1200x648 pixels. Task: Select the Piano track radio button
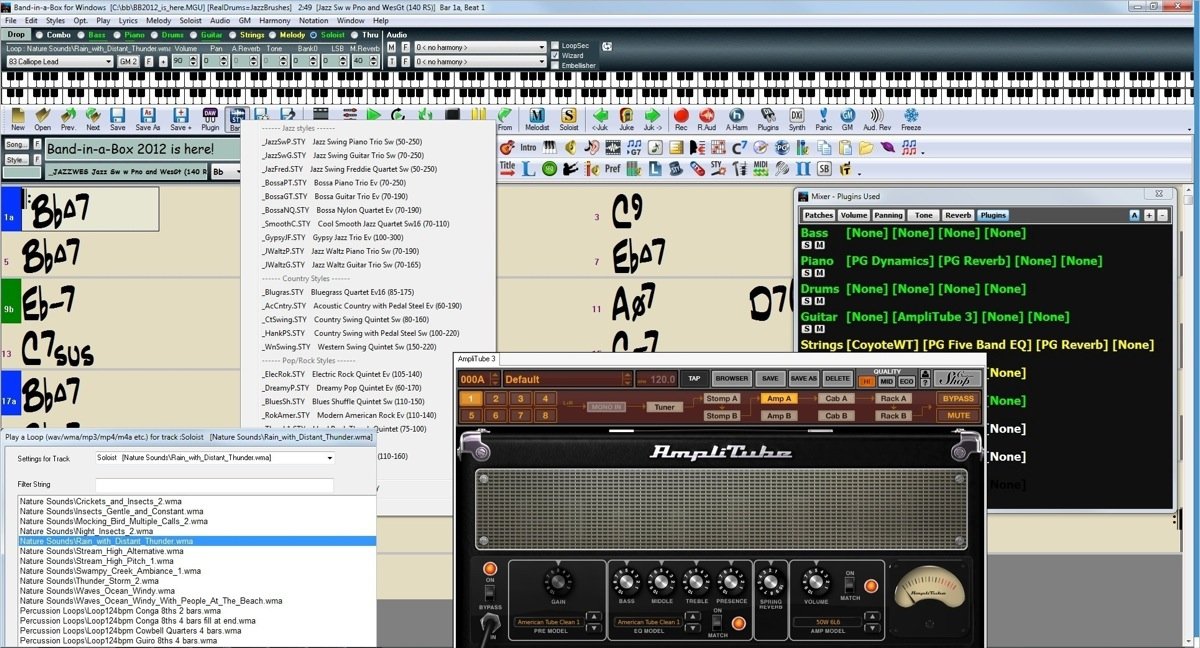(x=116, y=35)
